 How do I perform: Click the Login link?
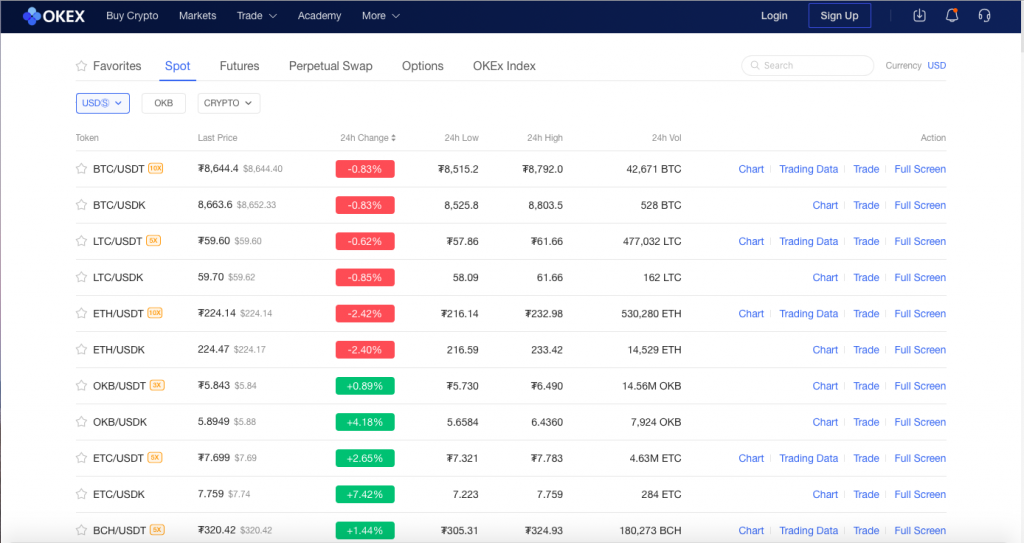click(x=774, y=16)
